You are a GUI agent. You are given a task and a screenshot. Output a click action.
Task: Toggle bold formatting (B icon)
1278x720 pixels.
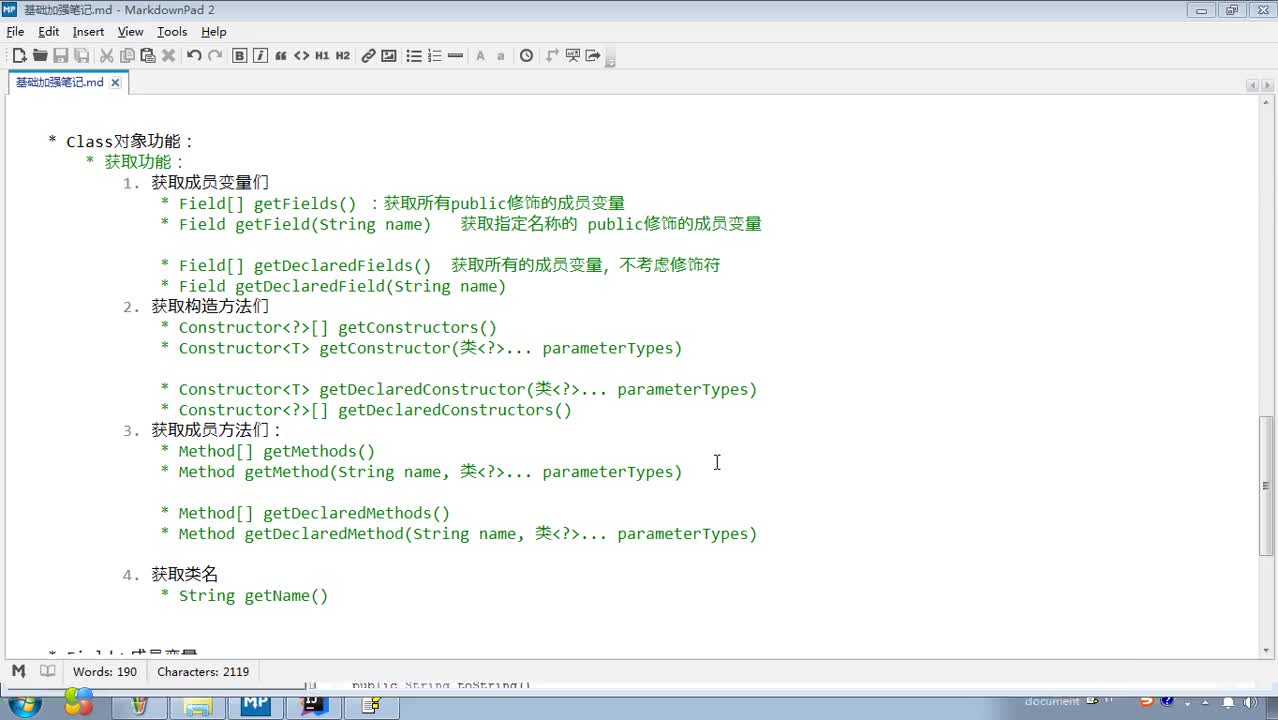pyautogui.click(x=240, y=56)
